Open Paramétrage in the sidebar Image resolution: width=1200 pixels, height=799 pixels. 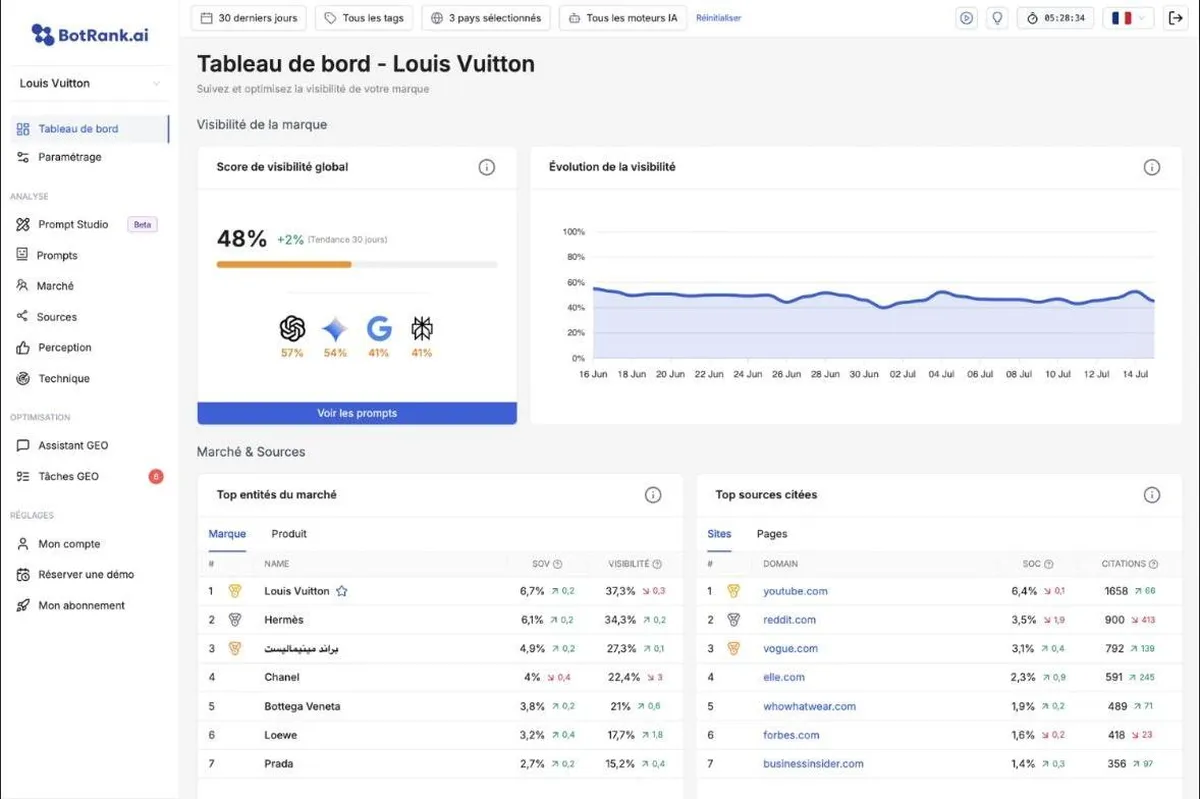pyautogui.click(x=69, y=157)
